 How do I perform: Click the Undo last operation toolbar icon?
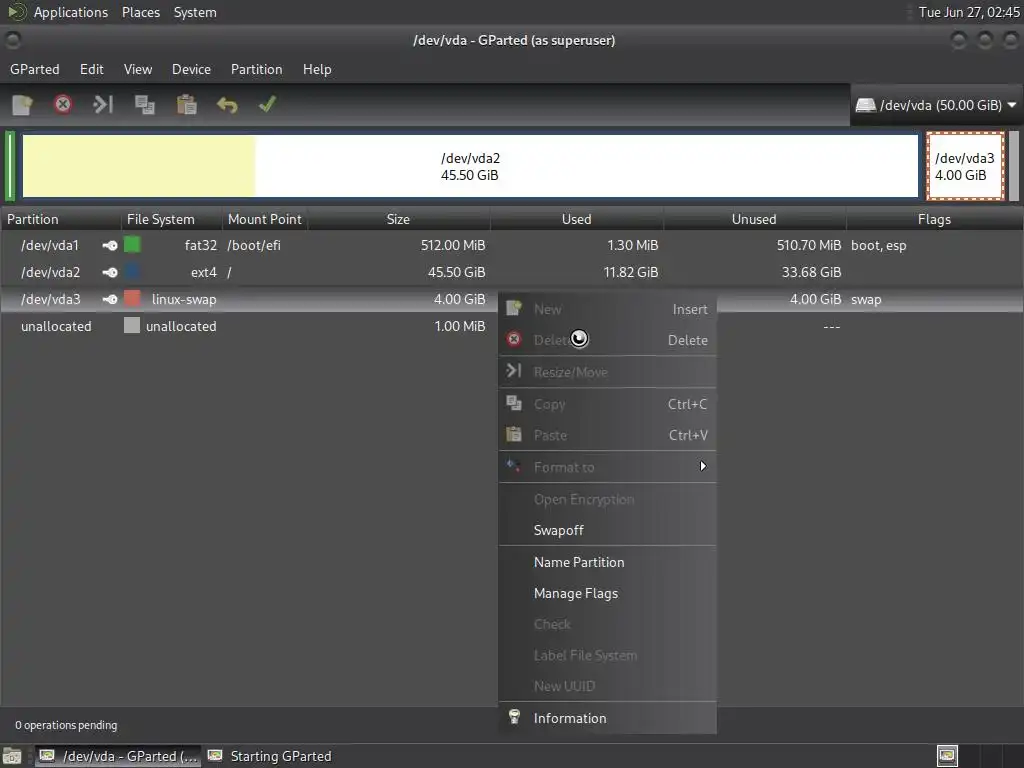227,104
